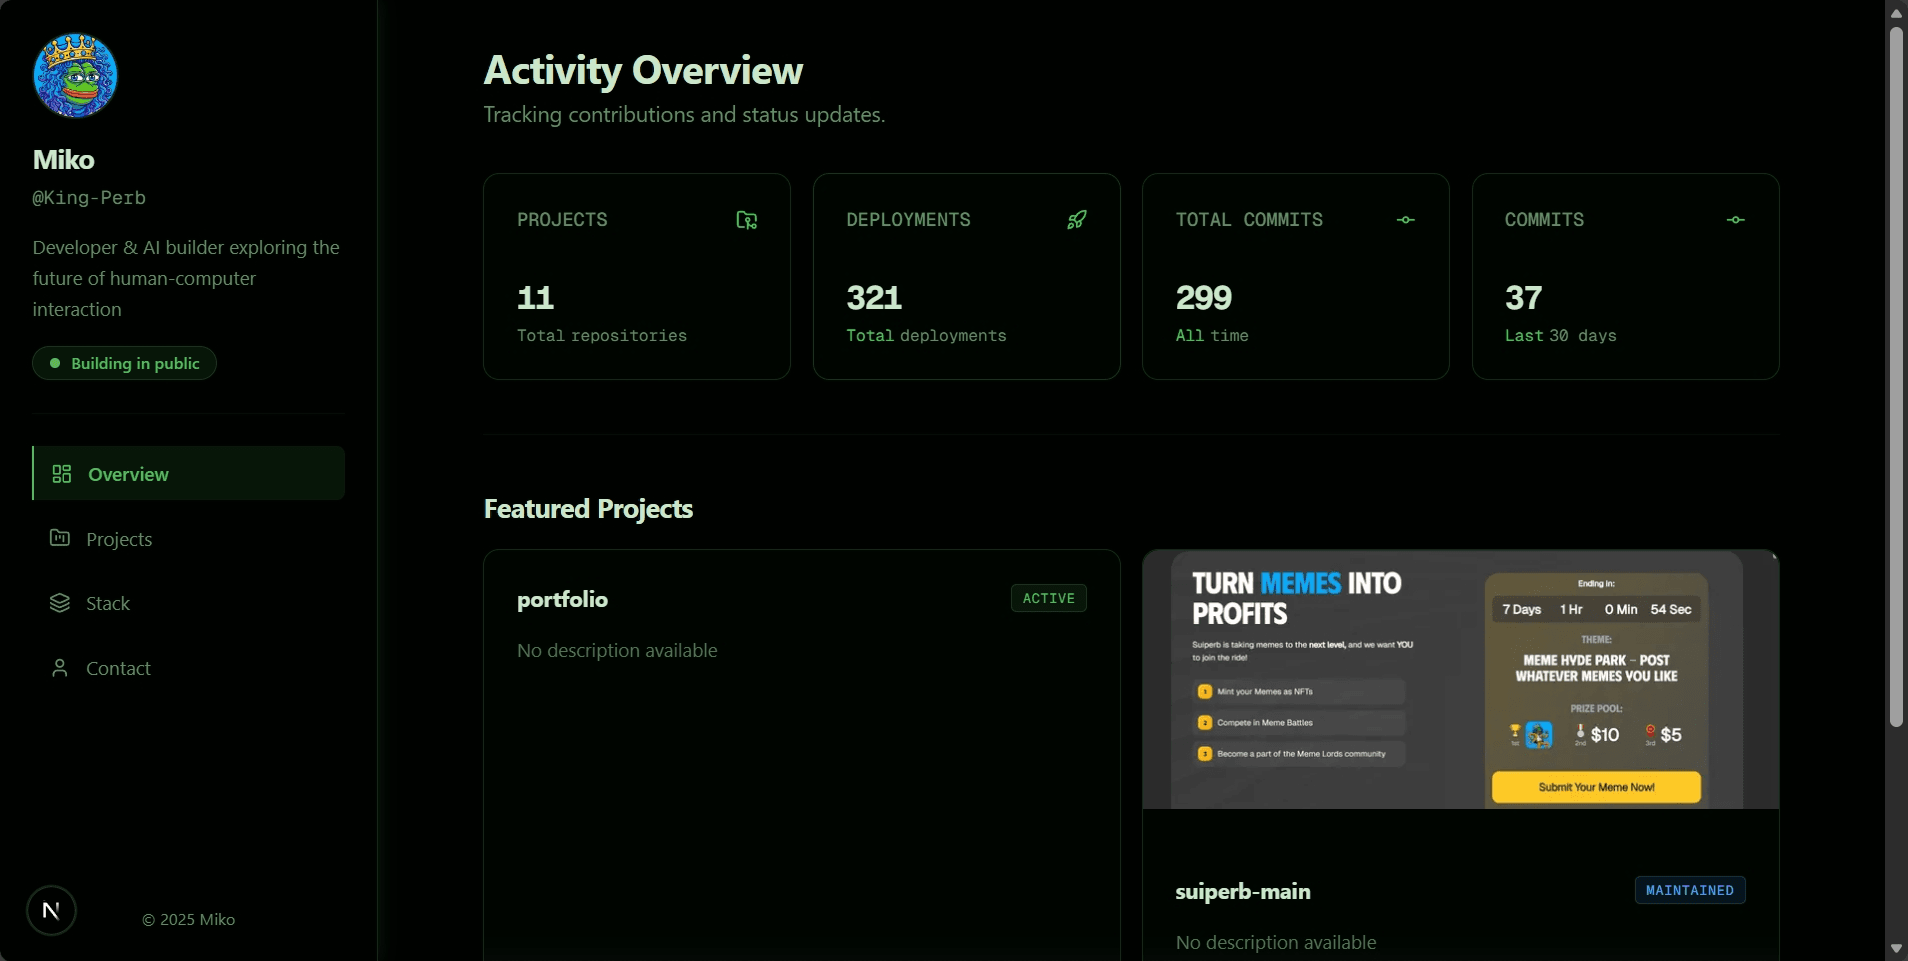This screenshot has width=1908, height=961.
Task: Click the Overview dashboard grid icon
Action: coord(61,474)
